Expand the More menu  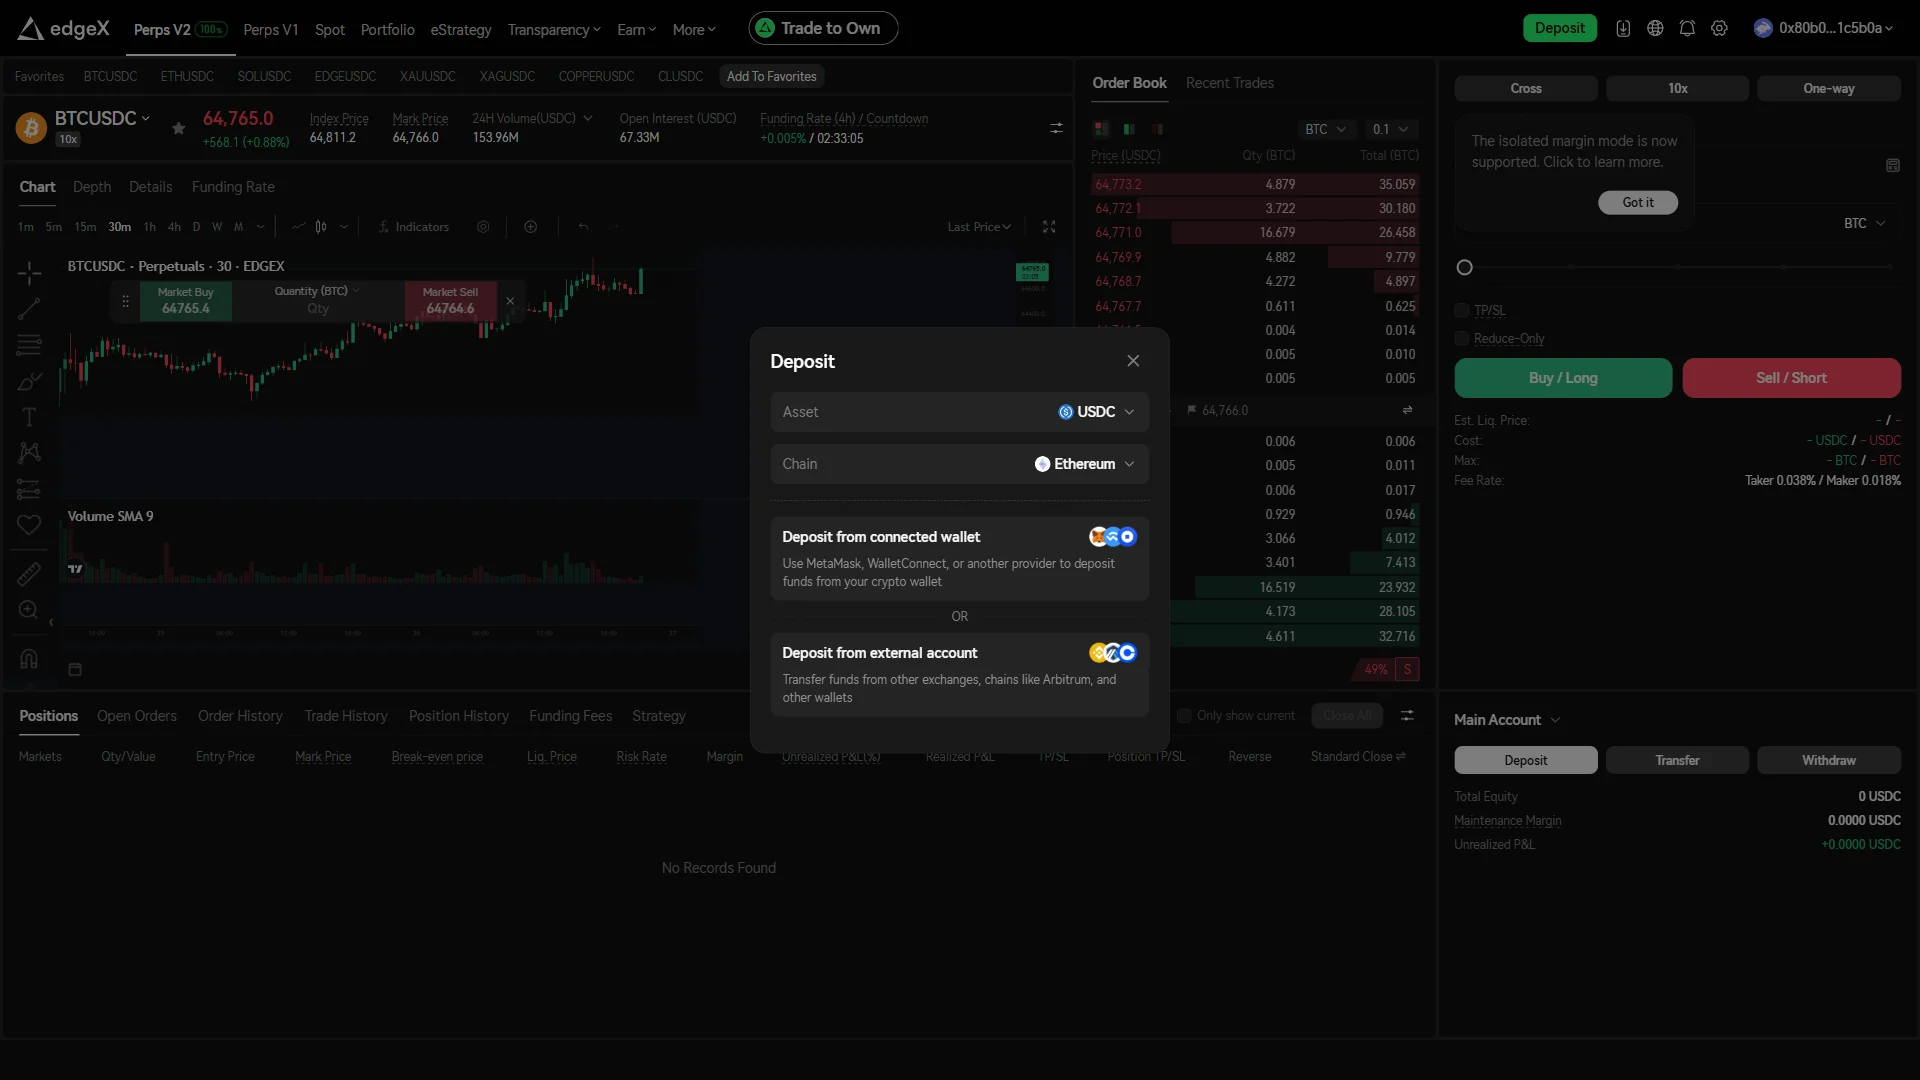pos(694,30)
